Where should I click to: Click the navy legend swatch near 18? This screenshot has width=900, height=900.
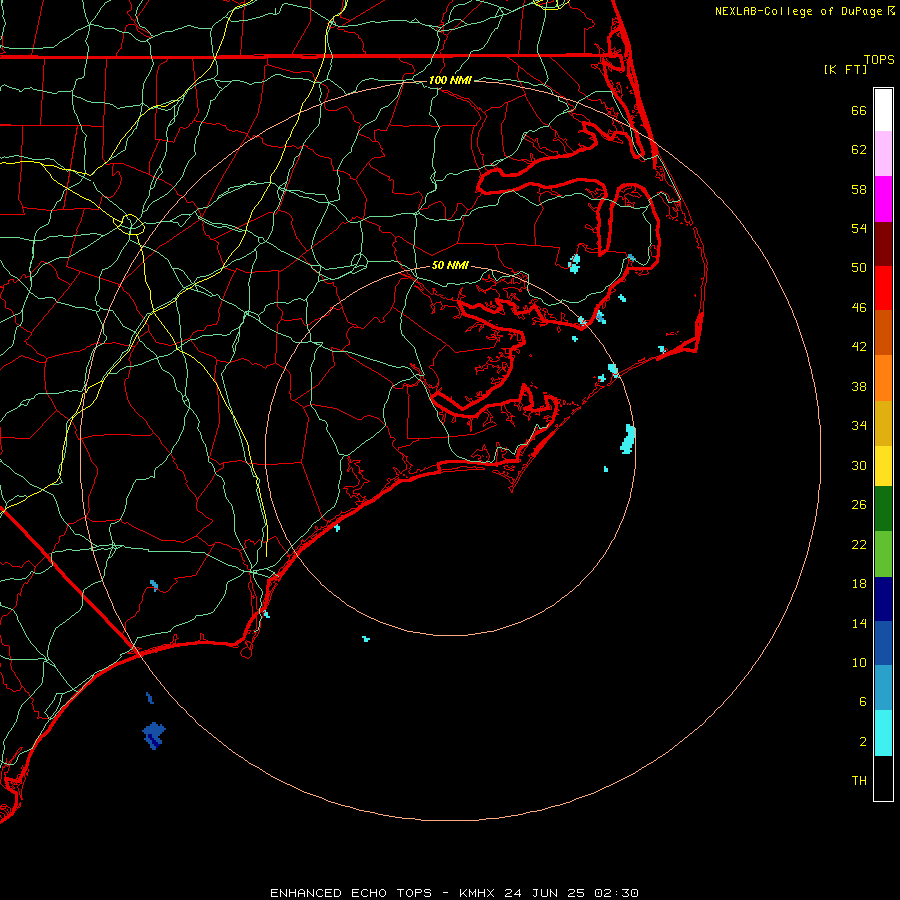click(x=883, y=599)
